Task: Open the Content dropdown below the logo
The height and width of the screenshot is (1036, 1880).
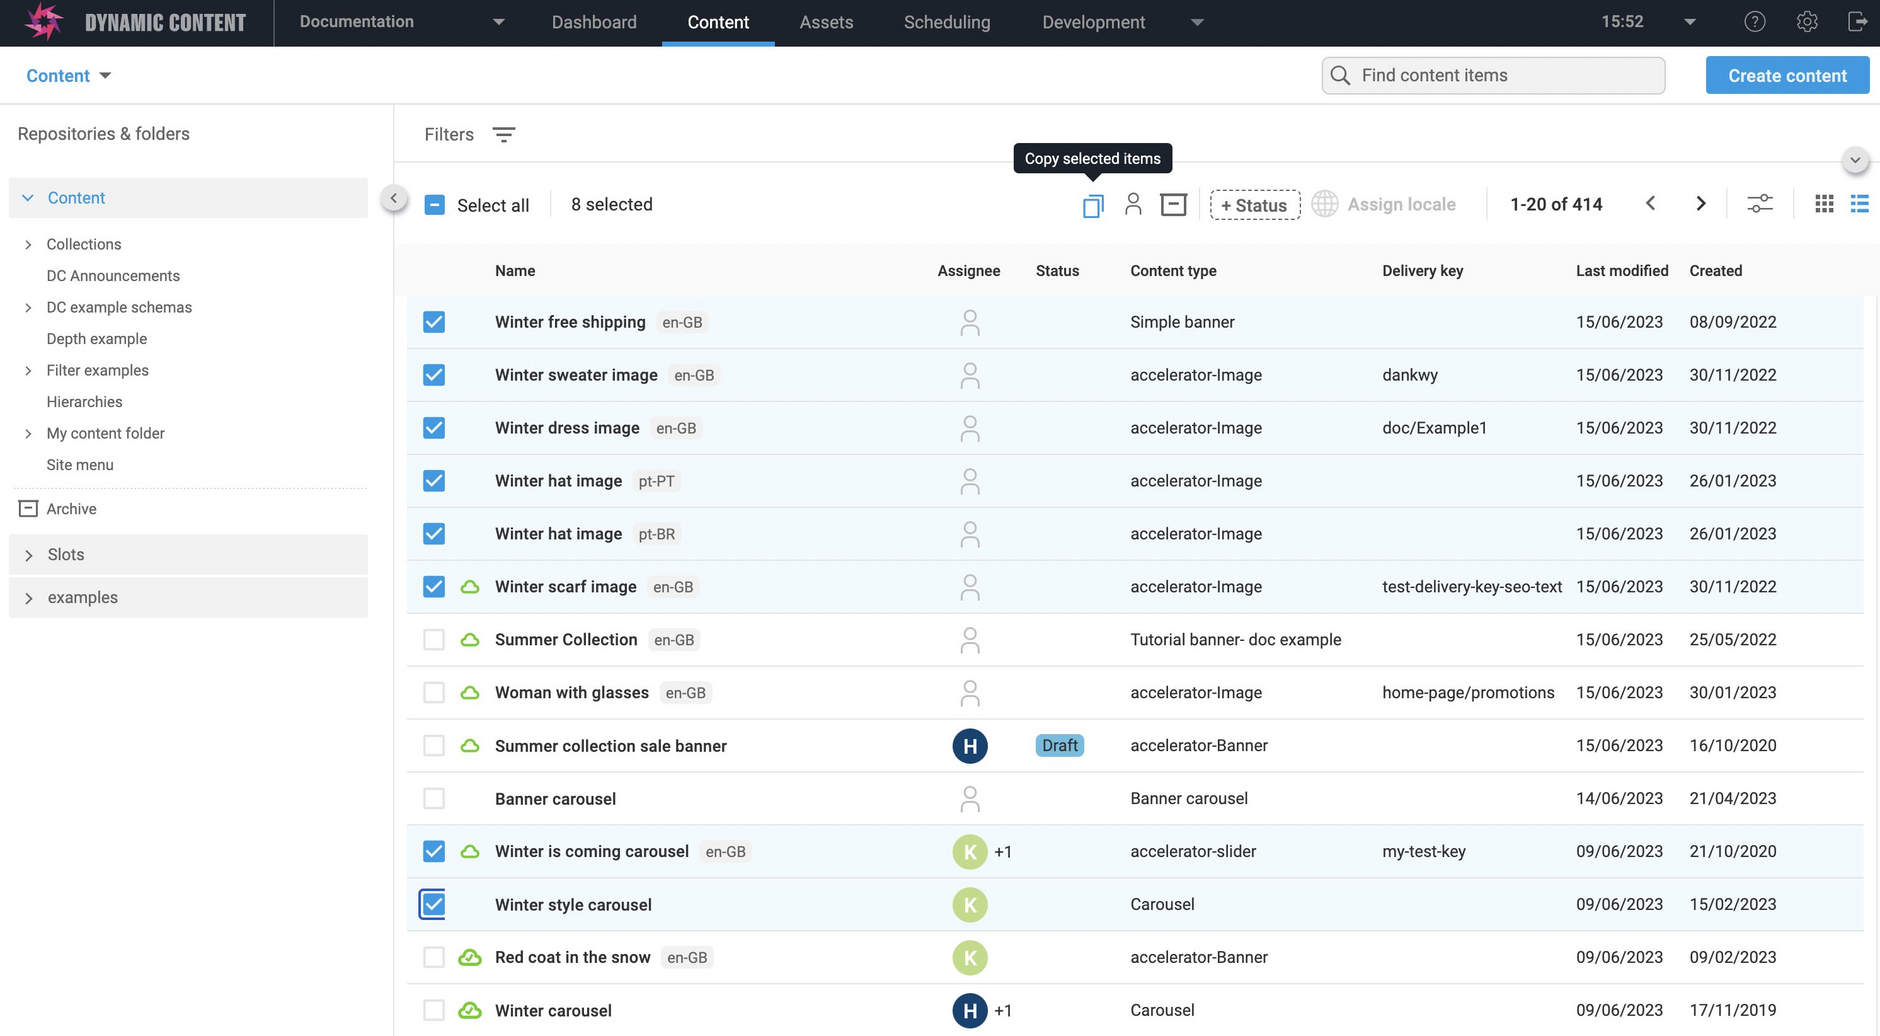Action: coord(68,76)
